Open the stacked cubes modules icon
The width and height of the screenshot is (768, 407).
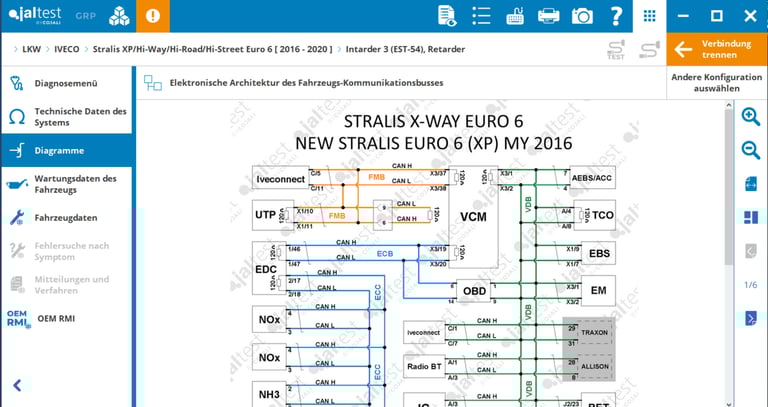tap(119, 16)
